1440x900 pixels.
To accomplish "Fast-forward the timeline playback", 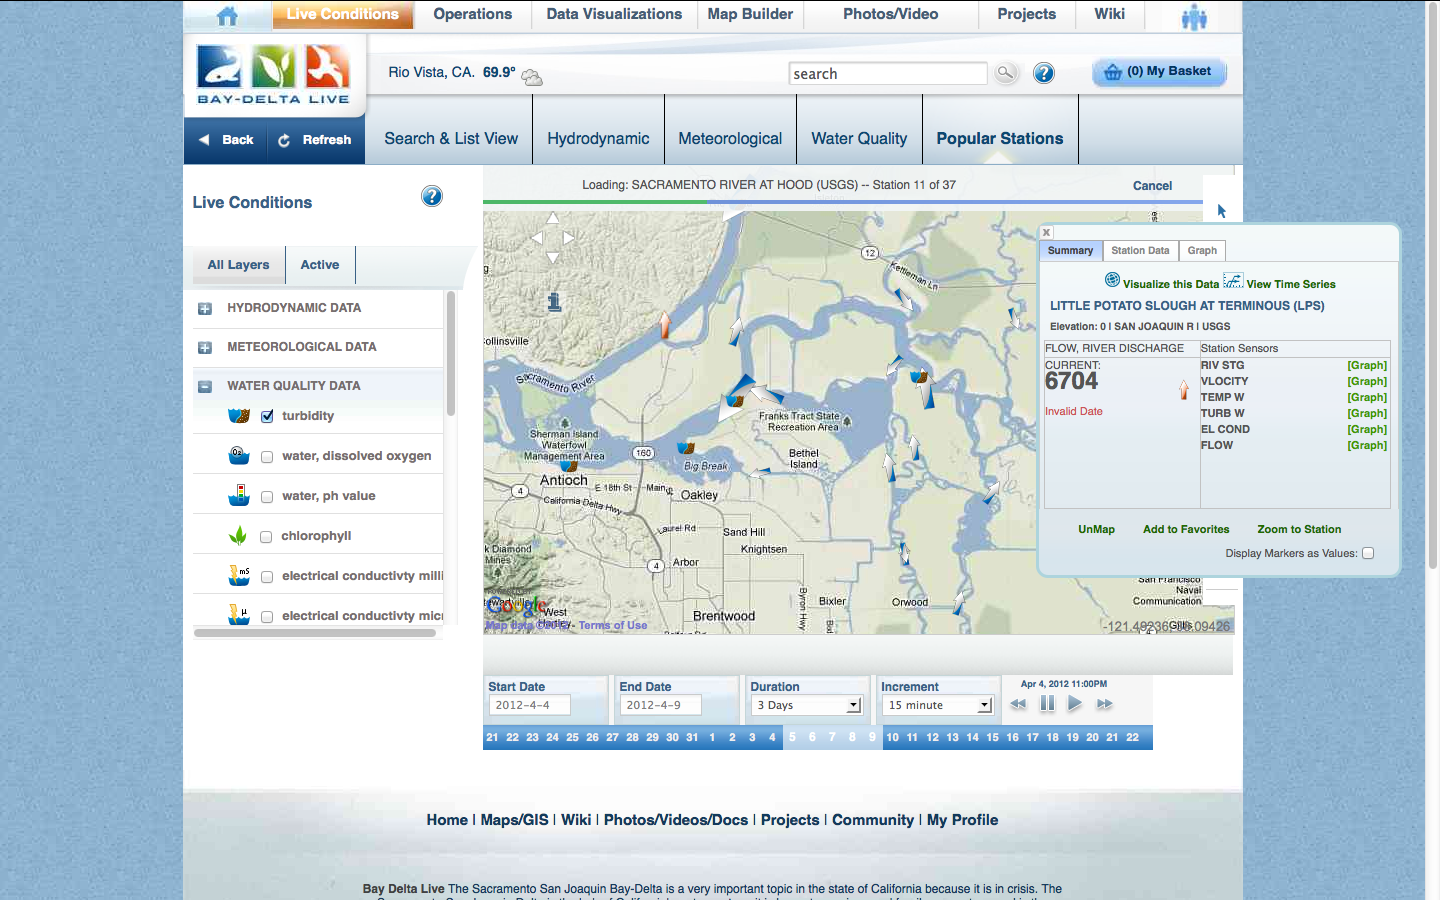I will click(1104, 704).
